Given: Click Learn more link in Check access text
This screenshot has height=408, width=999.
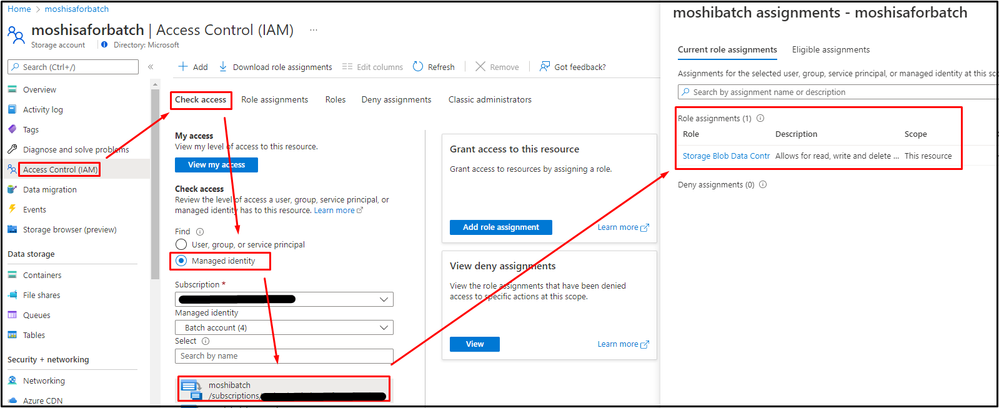Looking at the screenshot, I should (x=338, y=210).
